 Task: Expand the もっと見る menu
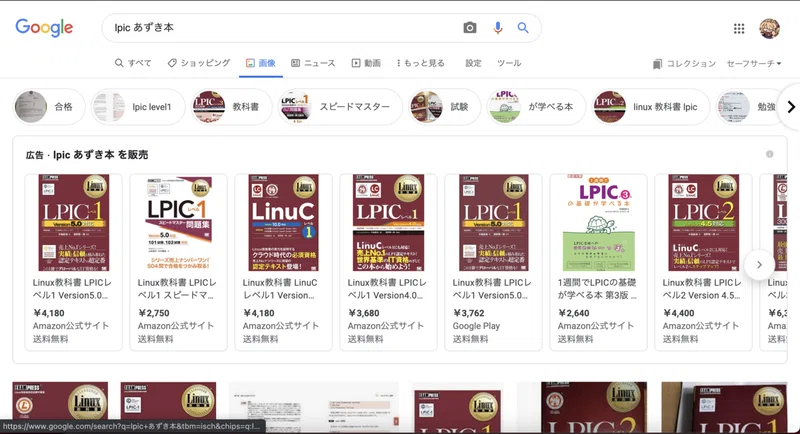tap(420, 63)
